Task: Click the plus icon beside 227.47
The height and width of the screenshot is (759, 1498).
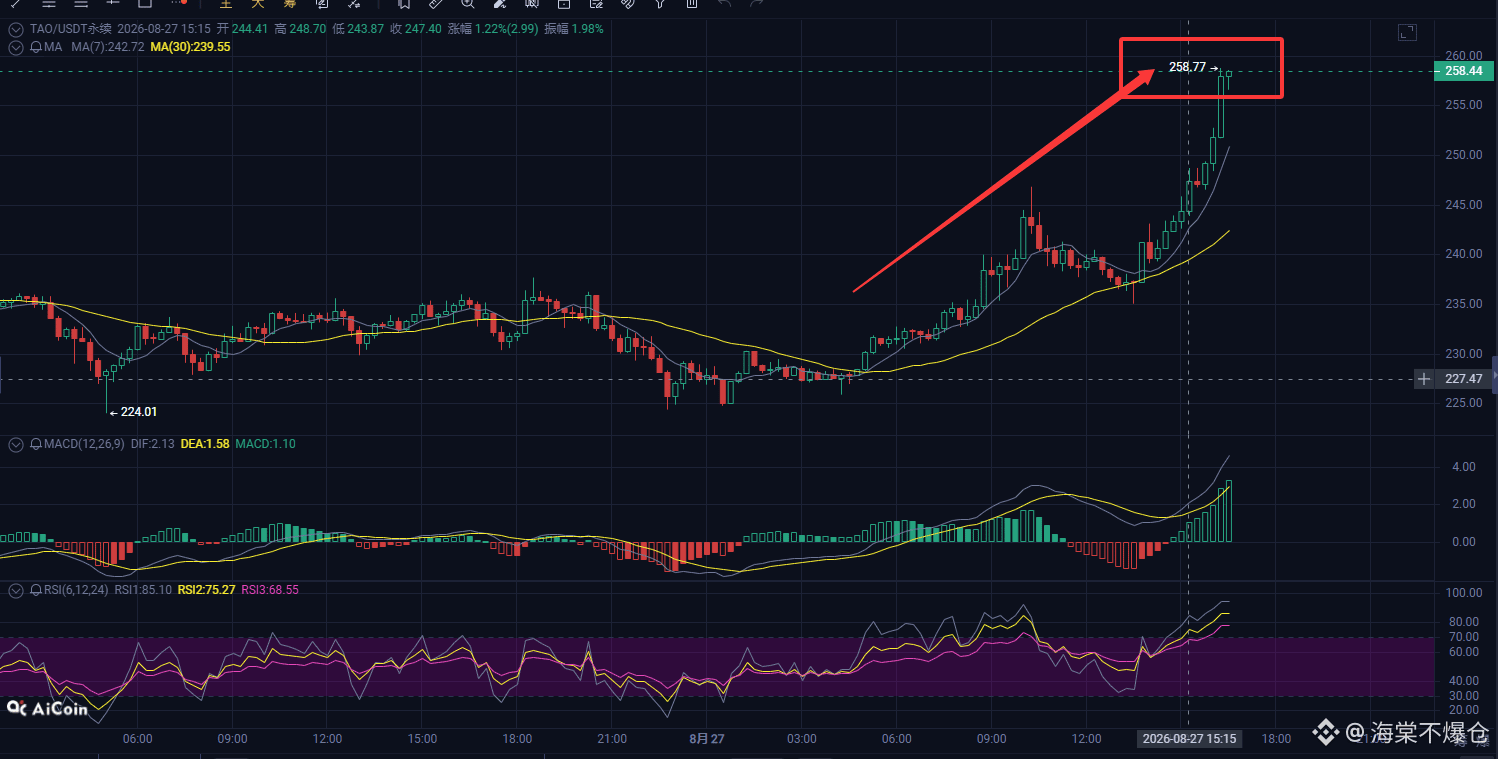Action: pos(1424,379)
